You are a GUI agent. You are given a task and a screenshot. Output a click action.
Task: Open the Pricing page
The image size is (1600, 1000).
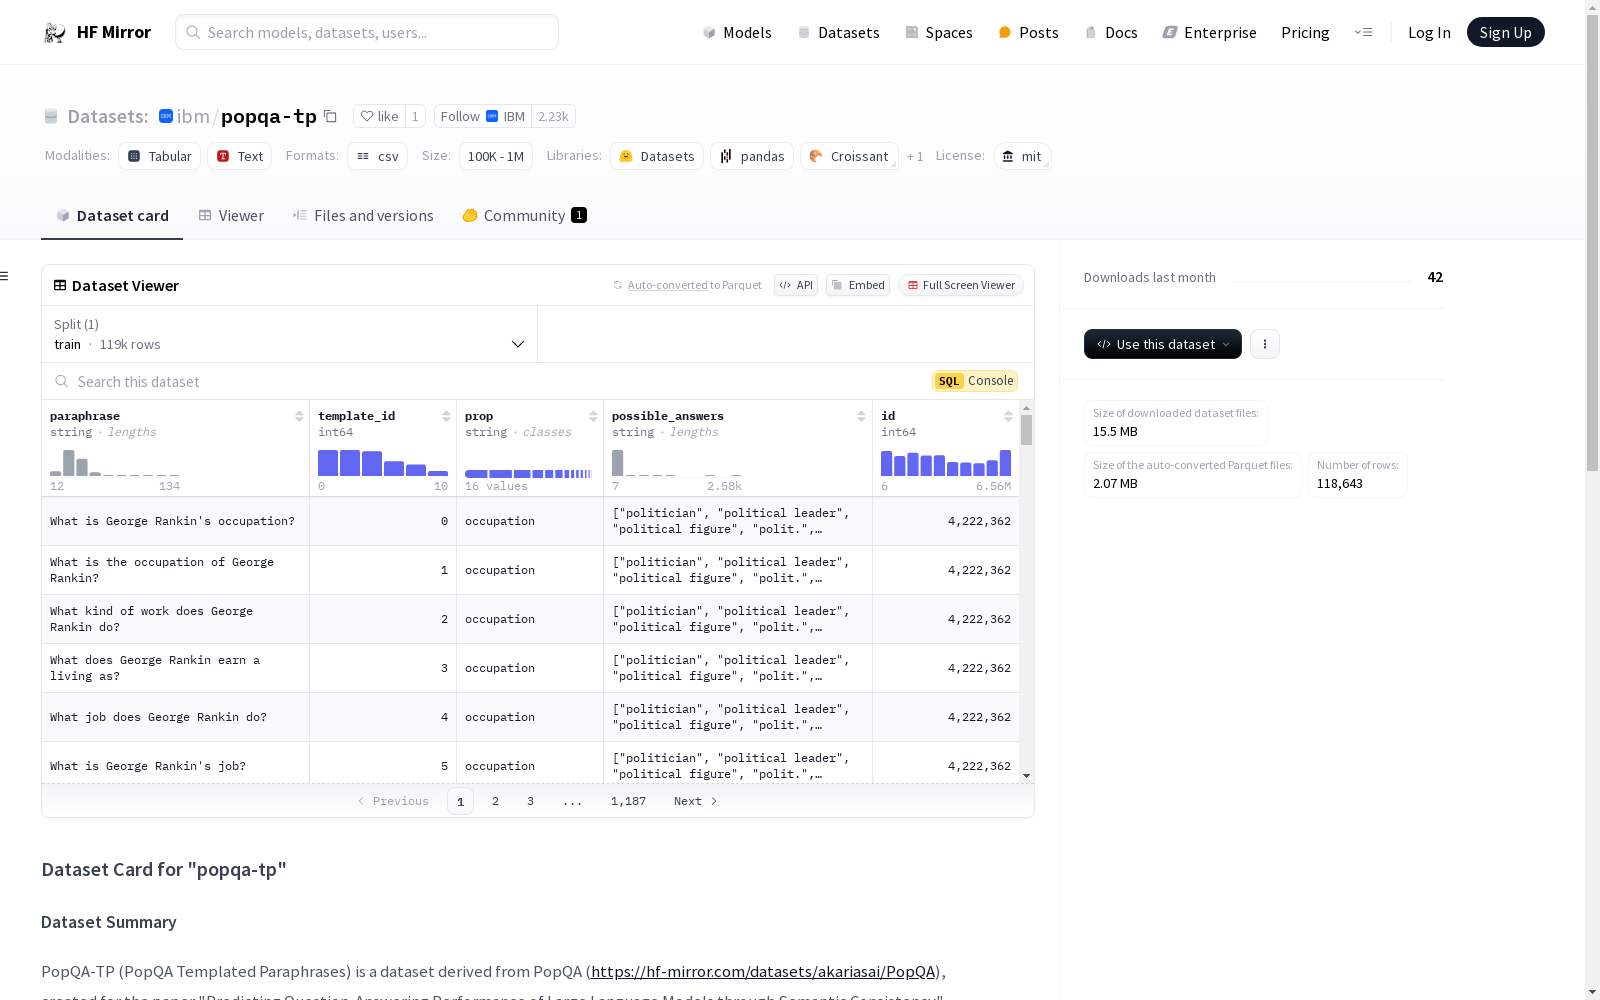1305,33
